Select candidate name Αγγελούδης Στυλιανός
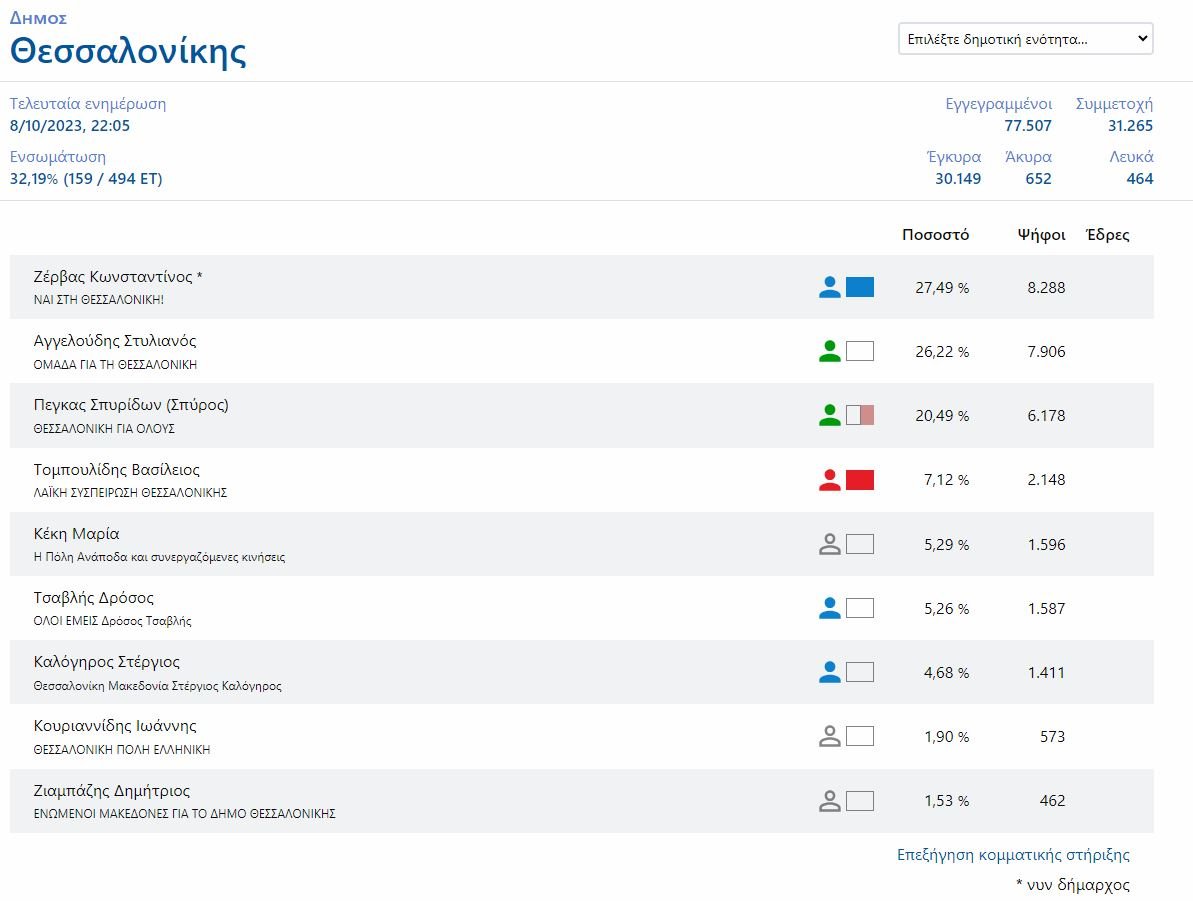Image resolution: width=1193 pixels, height=901 pixels. pyautogui.click(x=115, y=340)
